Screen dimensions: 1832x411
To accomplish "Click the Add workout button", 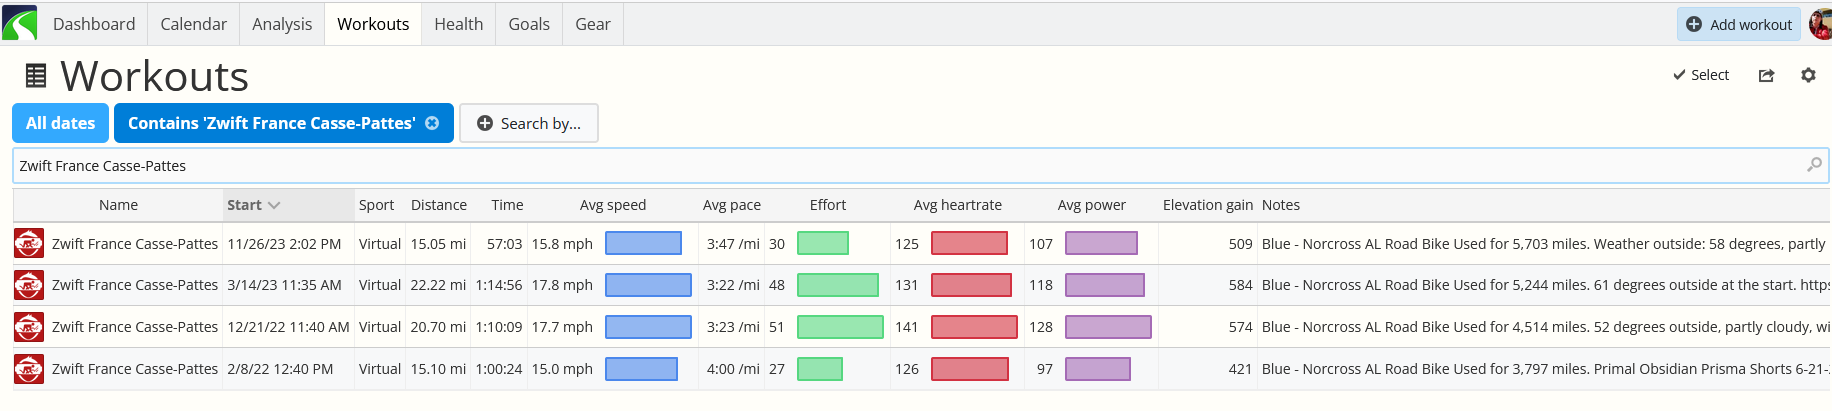I will (x=1738, y=24).
